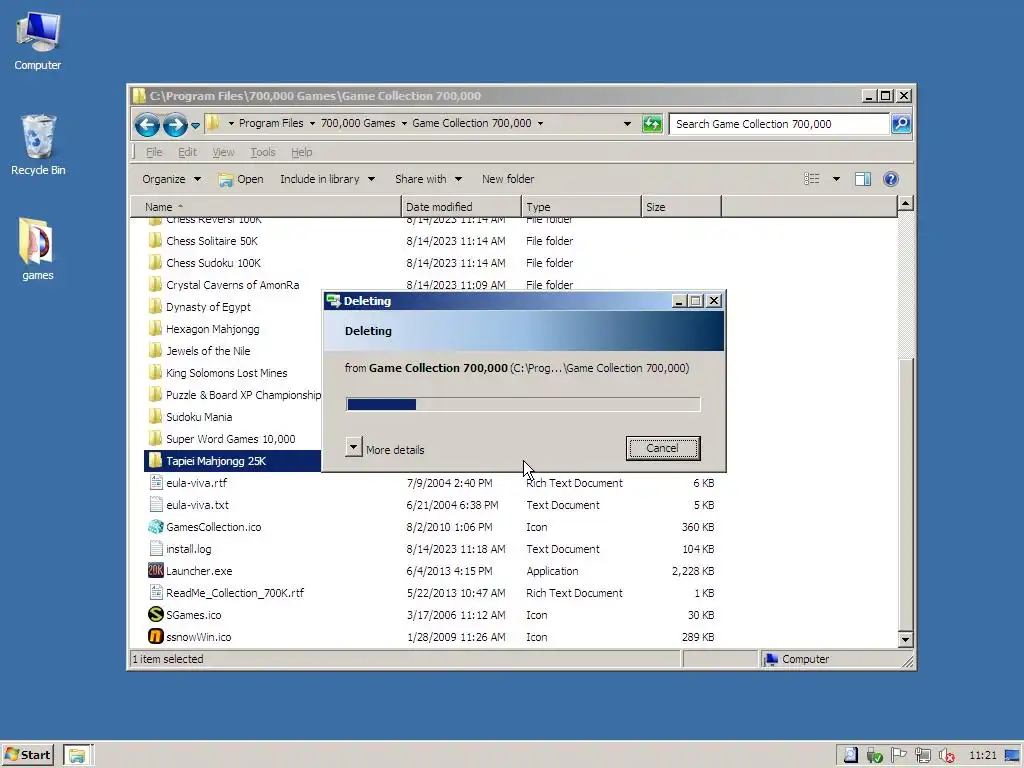Open the Tools menu

point(263,152)
